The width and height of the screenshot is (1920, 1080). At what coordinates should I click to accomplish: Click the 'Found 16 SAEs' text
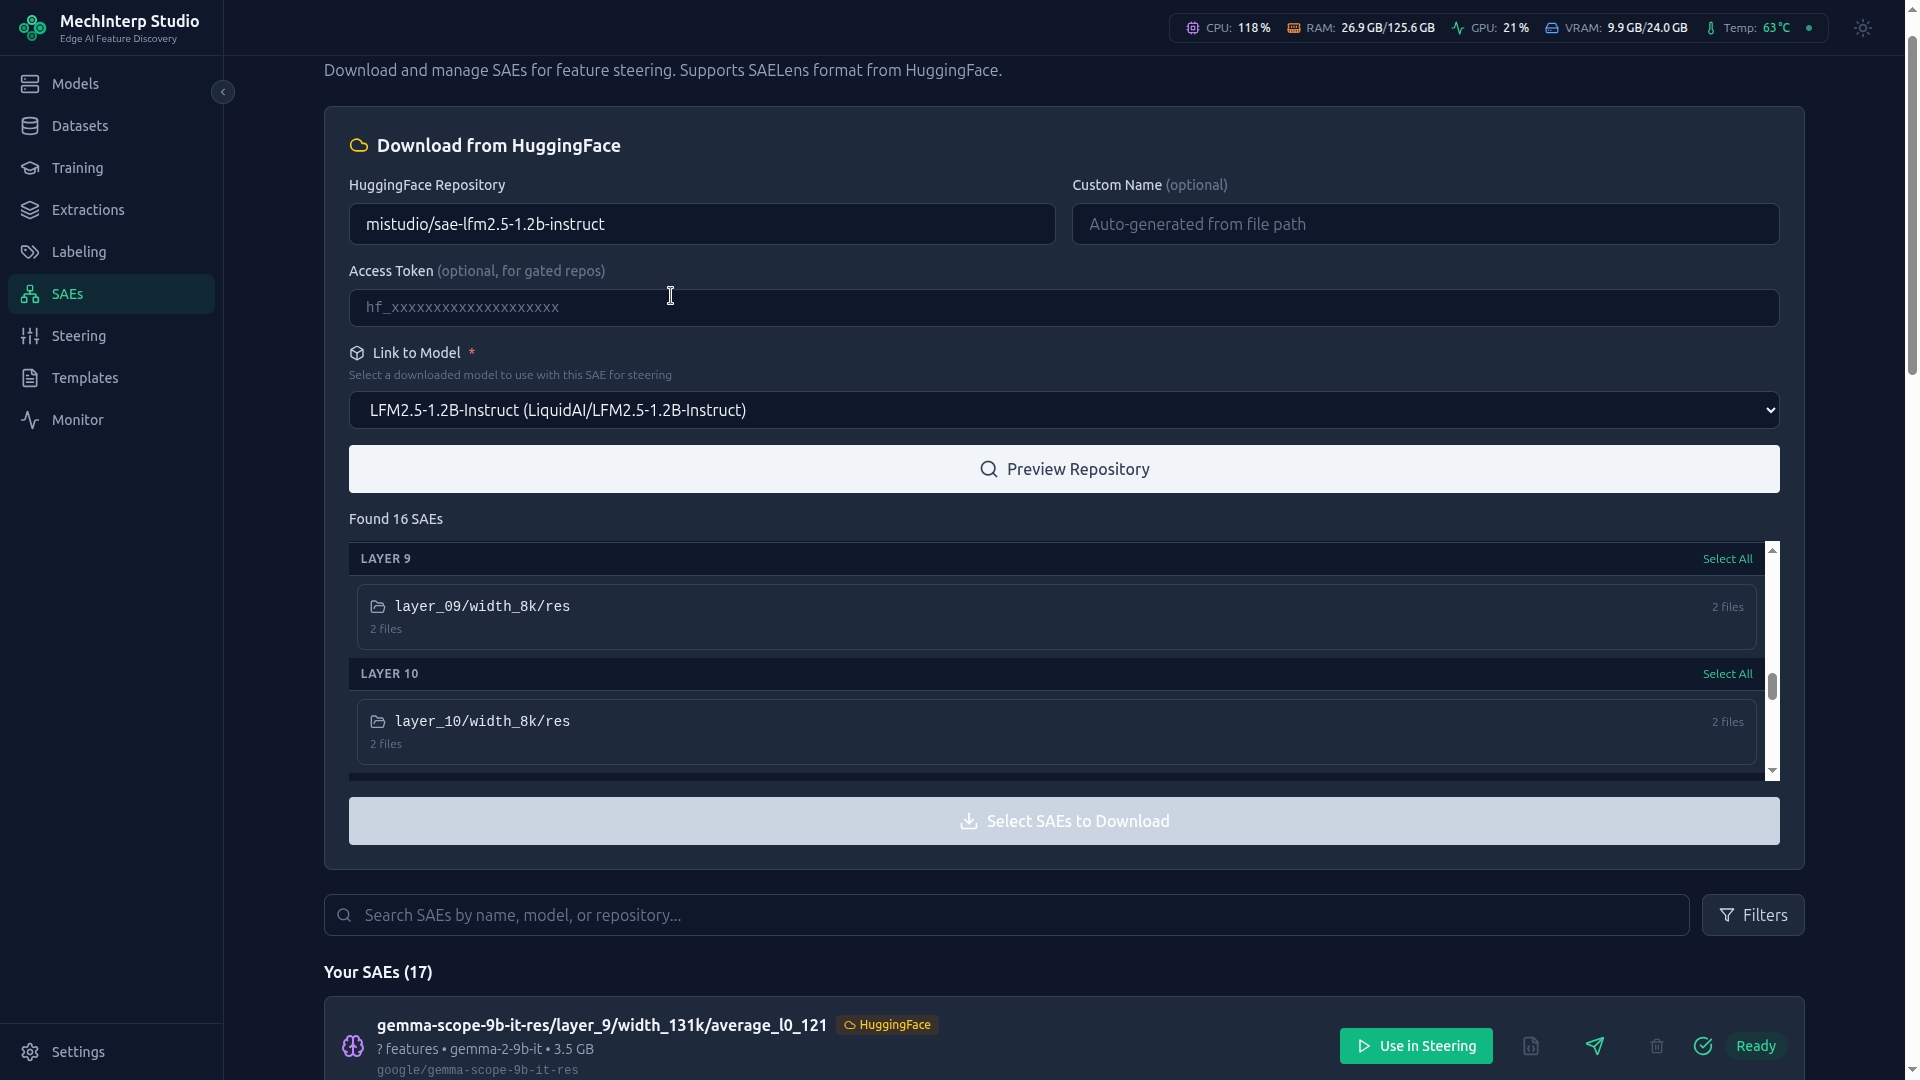[x=396, y=519]
